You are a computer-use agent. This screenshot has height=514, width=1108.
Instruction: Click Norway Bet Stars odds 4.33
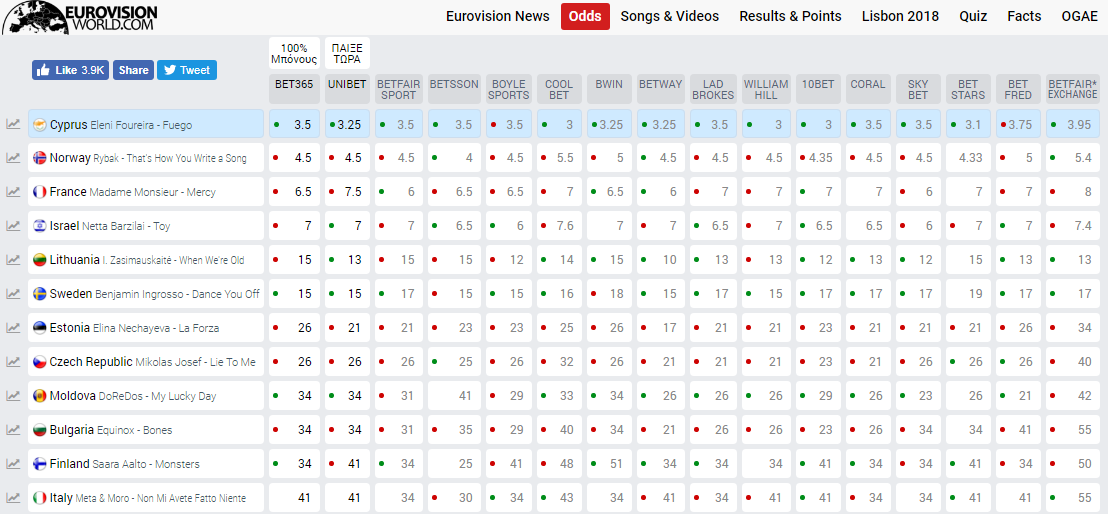[x=968, y=158]
